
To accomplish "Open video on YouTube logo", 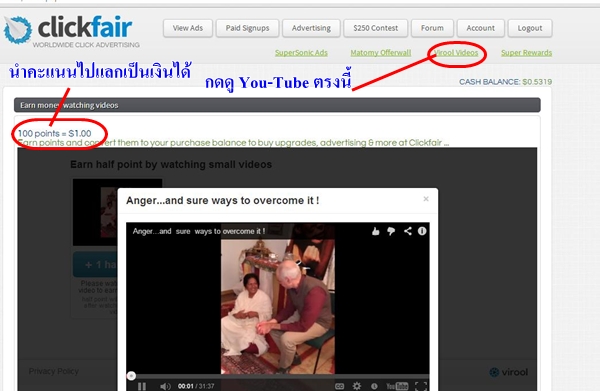I will 397,386.
